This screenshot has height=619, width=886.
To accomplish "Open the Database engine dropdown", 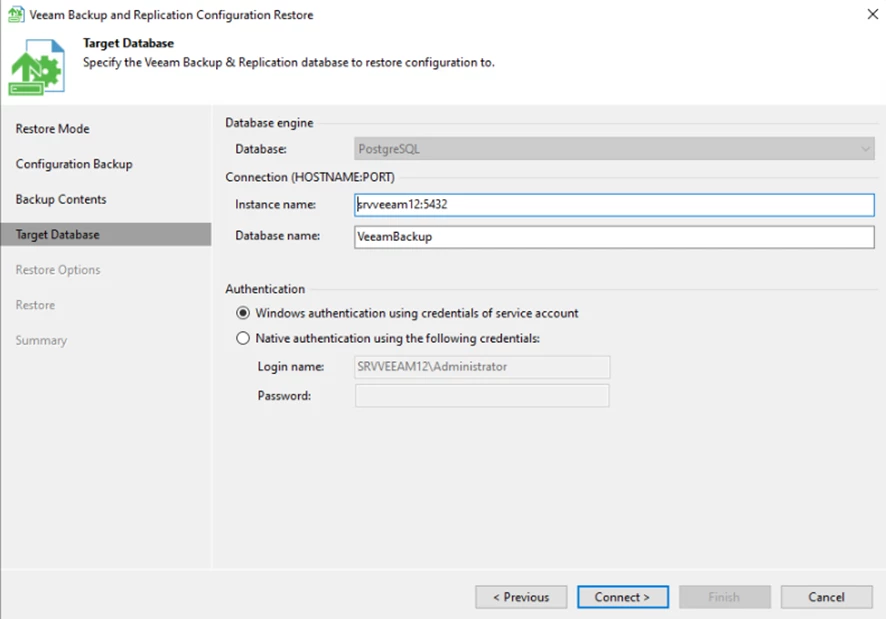I will [x=614, y=149].
